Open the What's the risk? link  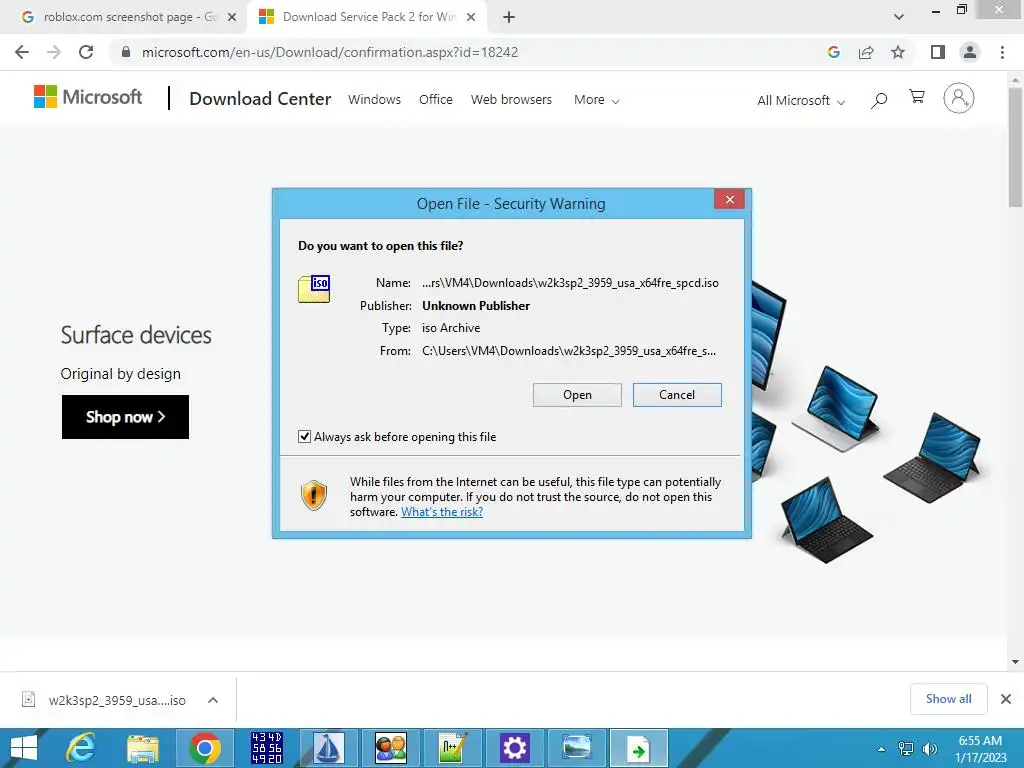441,512
